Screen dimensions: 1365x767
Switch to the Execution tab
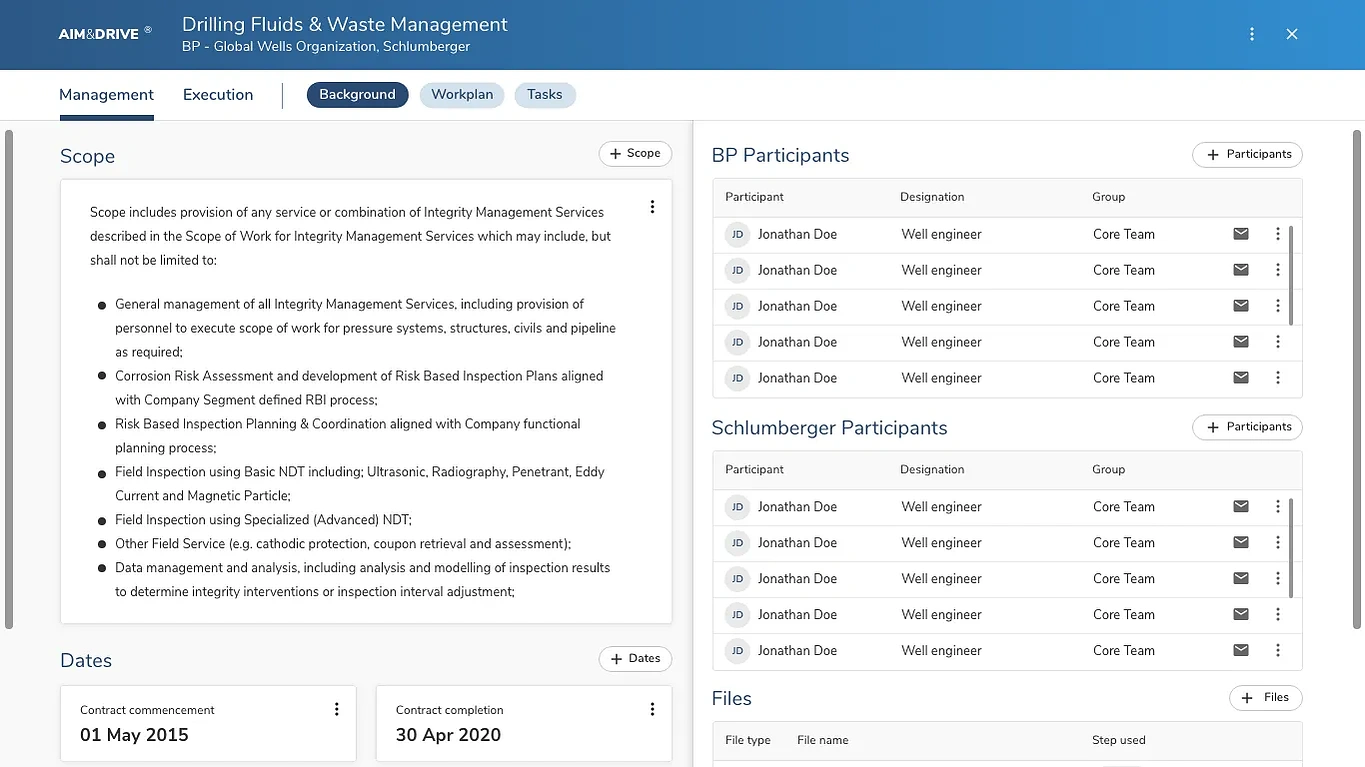coord(218,95)
